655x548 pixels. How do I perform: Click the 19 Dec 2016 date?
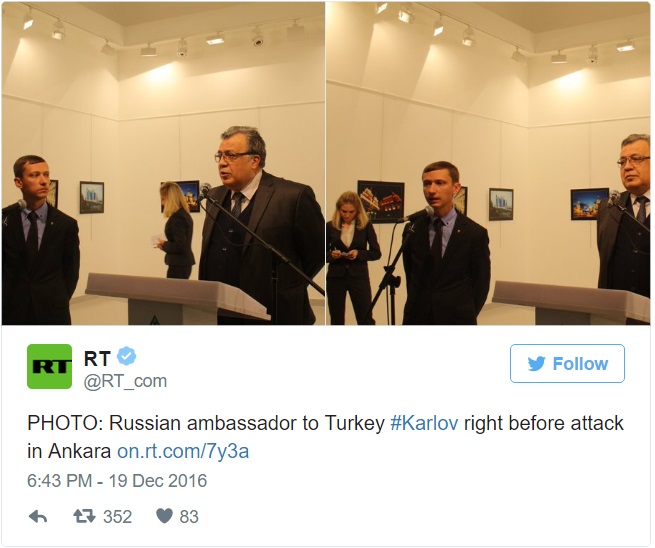click(x=158, y=481)
